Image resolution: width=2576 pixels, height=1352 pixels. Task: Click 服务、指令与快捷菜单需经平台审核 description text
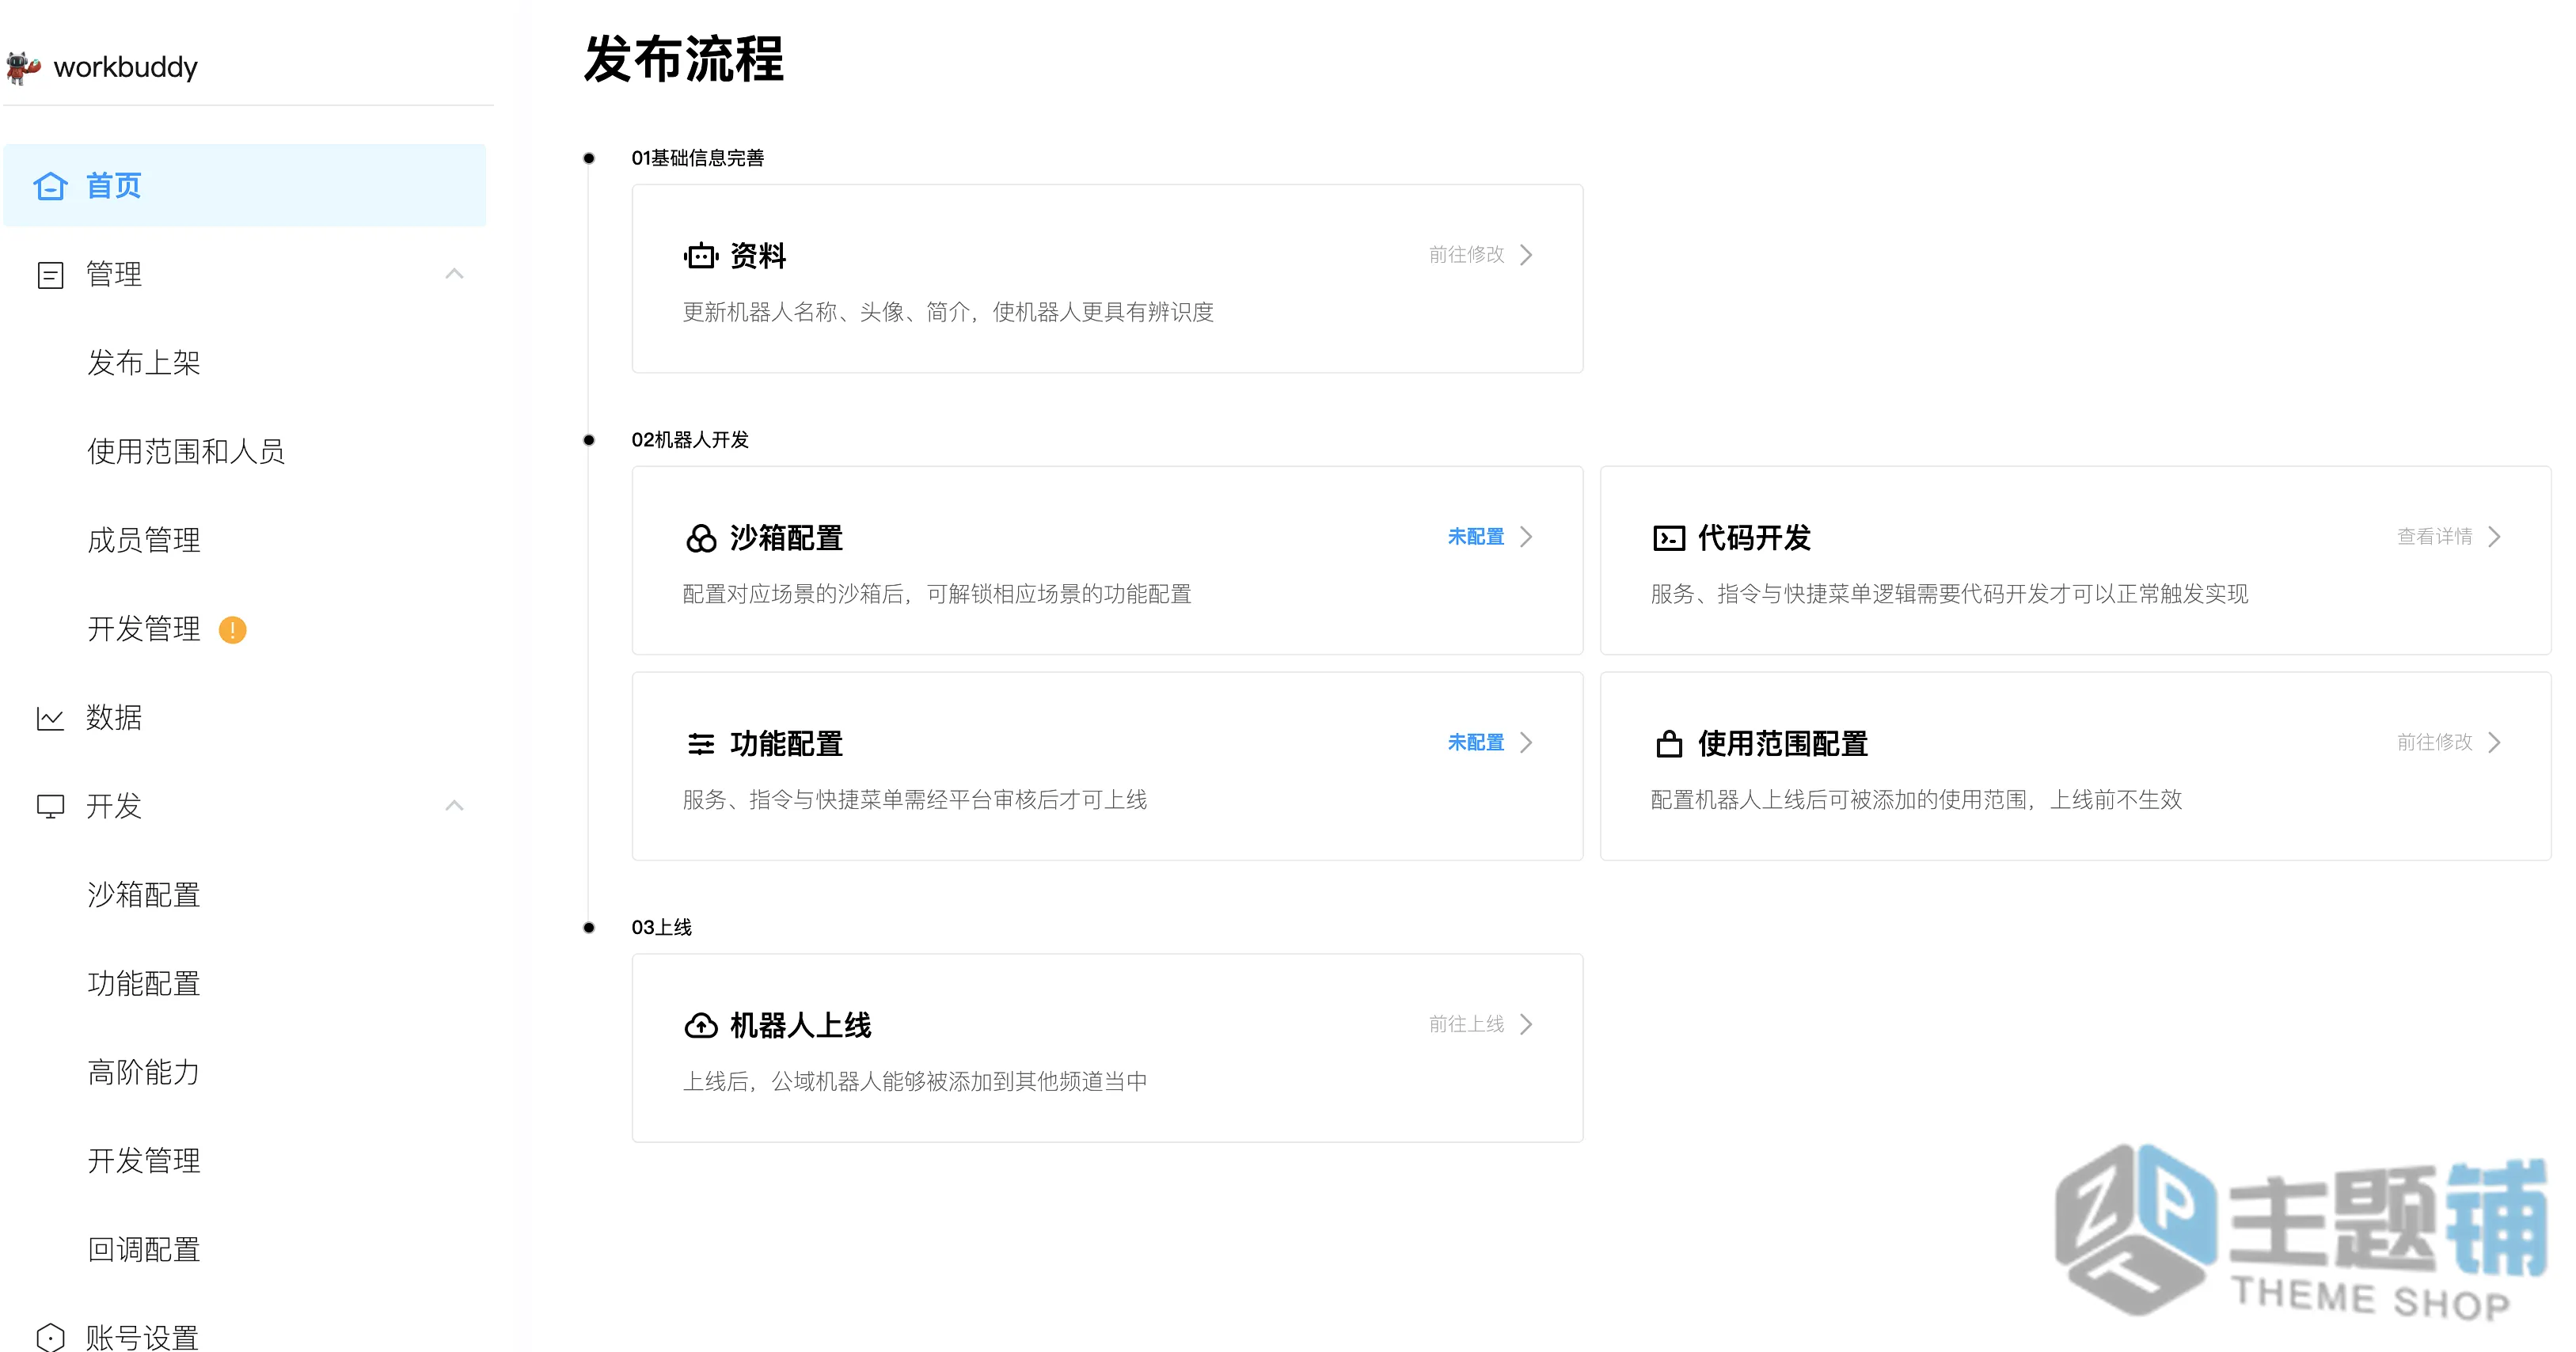click(914, 801)
